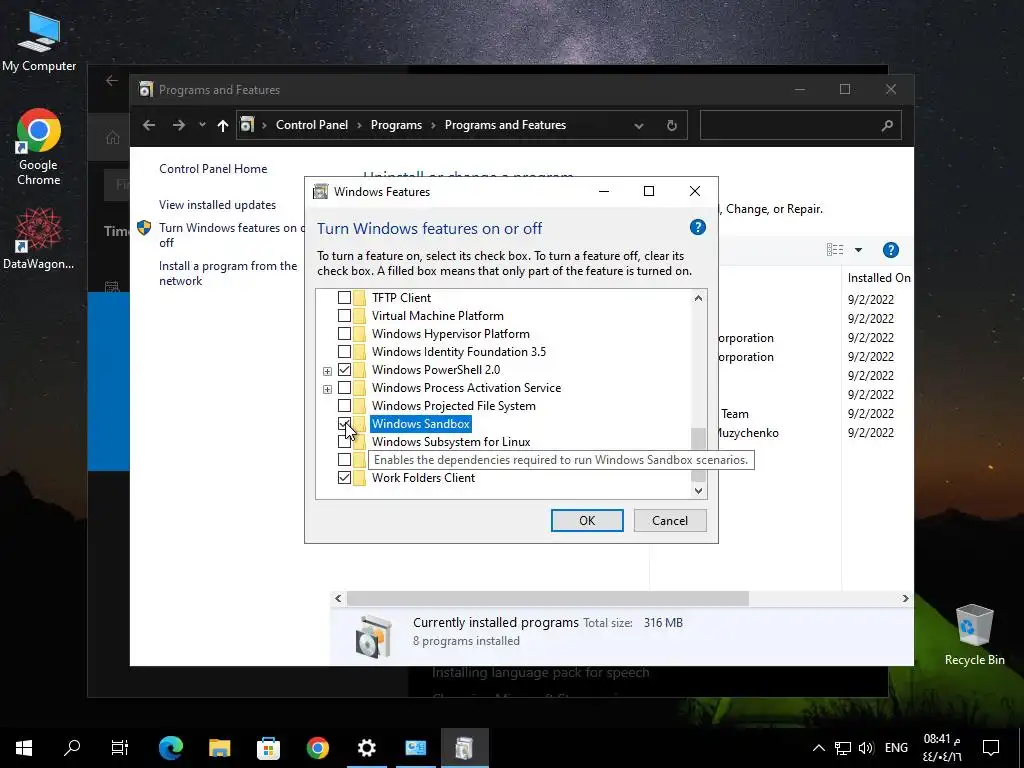Click Install a program from the network
Screen dimensions: 1024x768
(228, 274)
